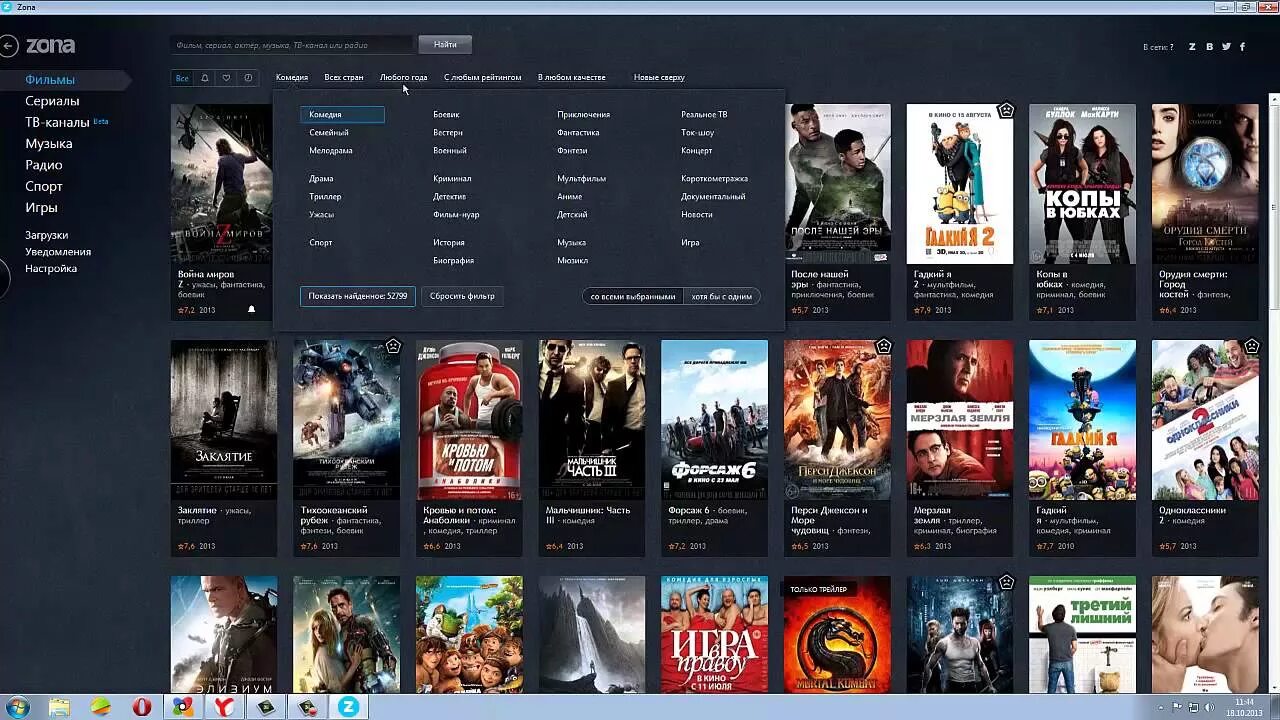
Task: Click the 'Мальчишник: Часть III' title text
Action: tap(588, 515)
